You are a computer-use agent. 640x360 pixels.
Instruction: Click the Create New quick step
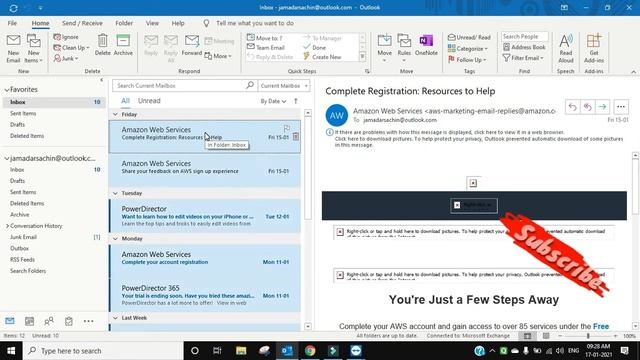pos(322,57)
